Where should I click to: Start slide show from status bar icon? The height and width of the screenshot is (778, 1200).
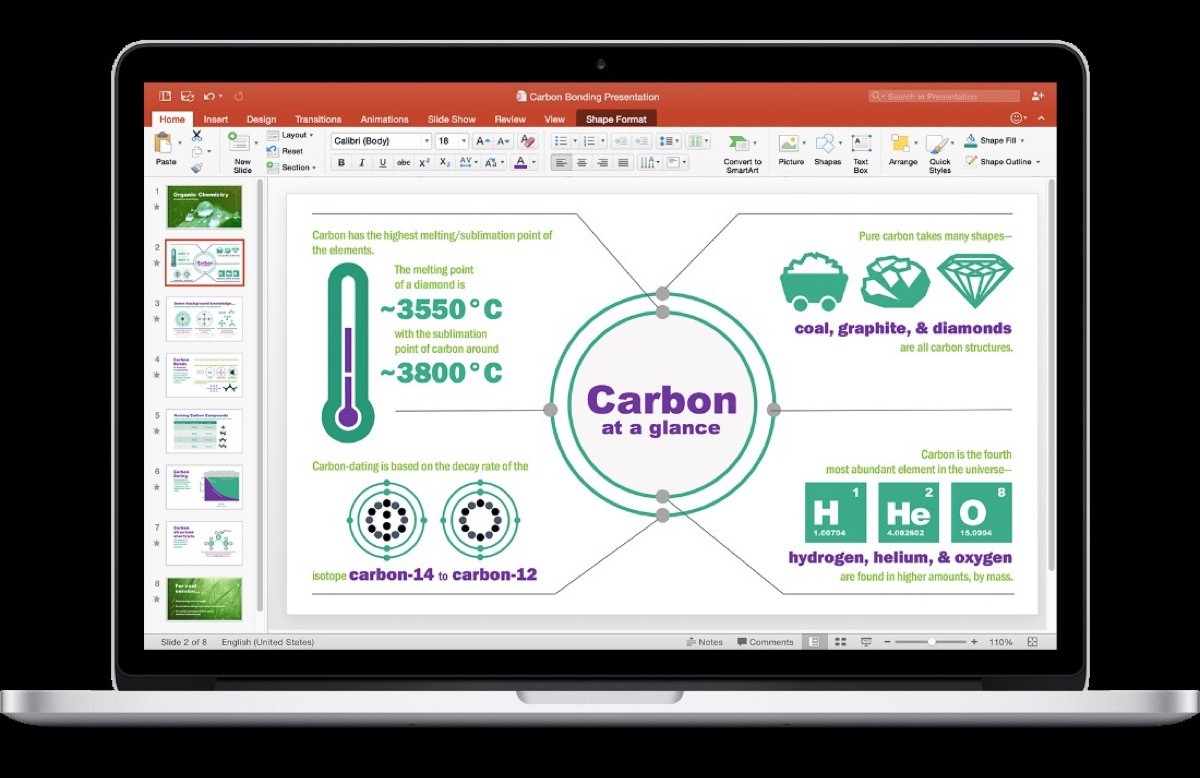click(866, 642)
